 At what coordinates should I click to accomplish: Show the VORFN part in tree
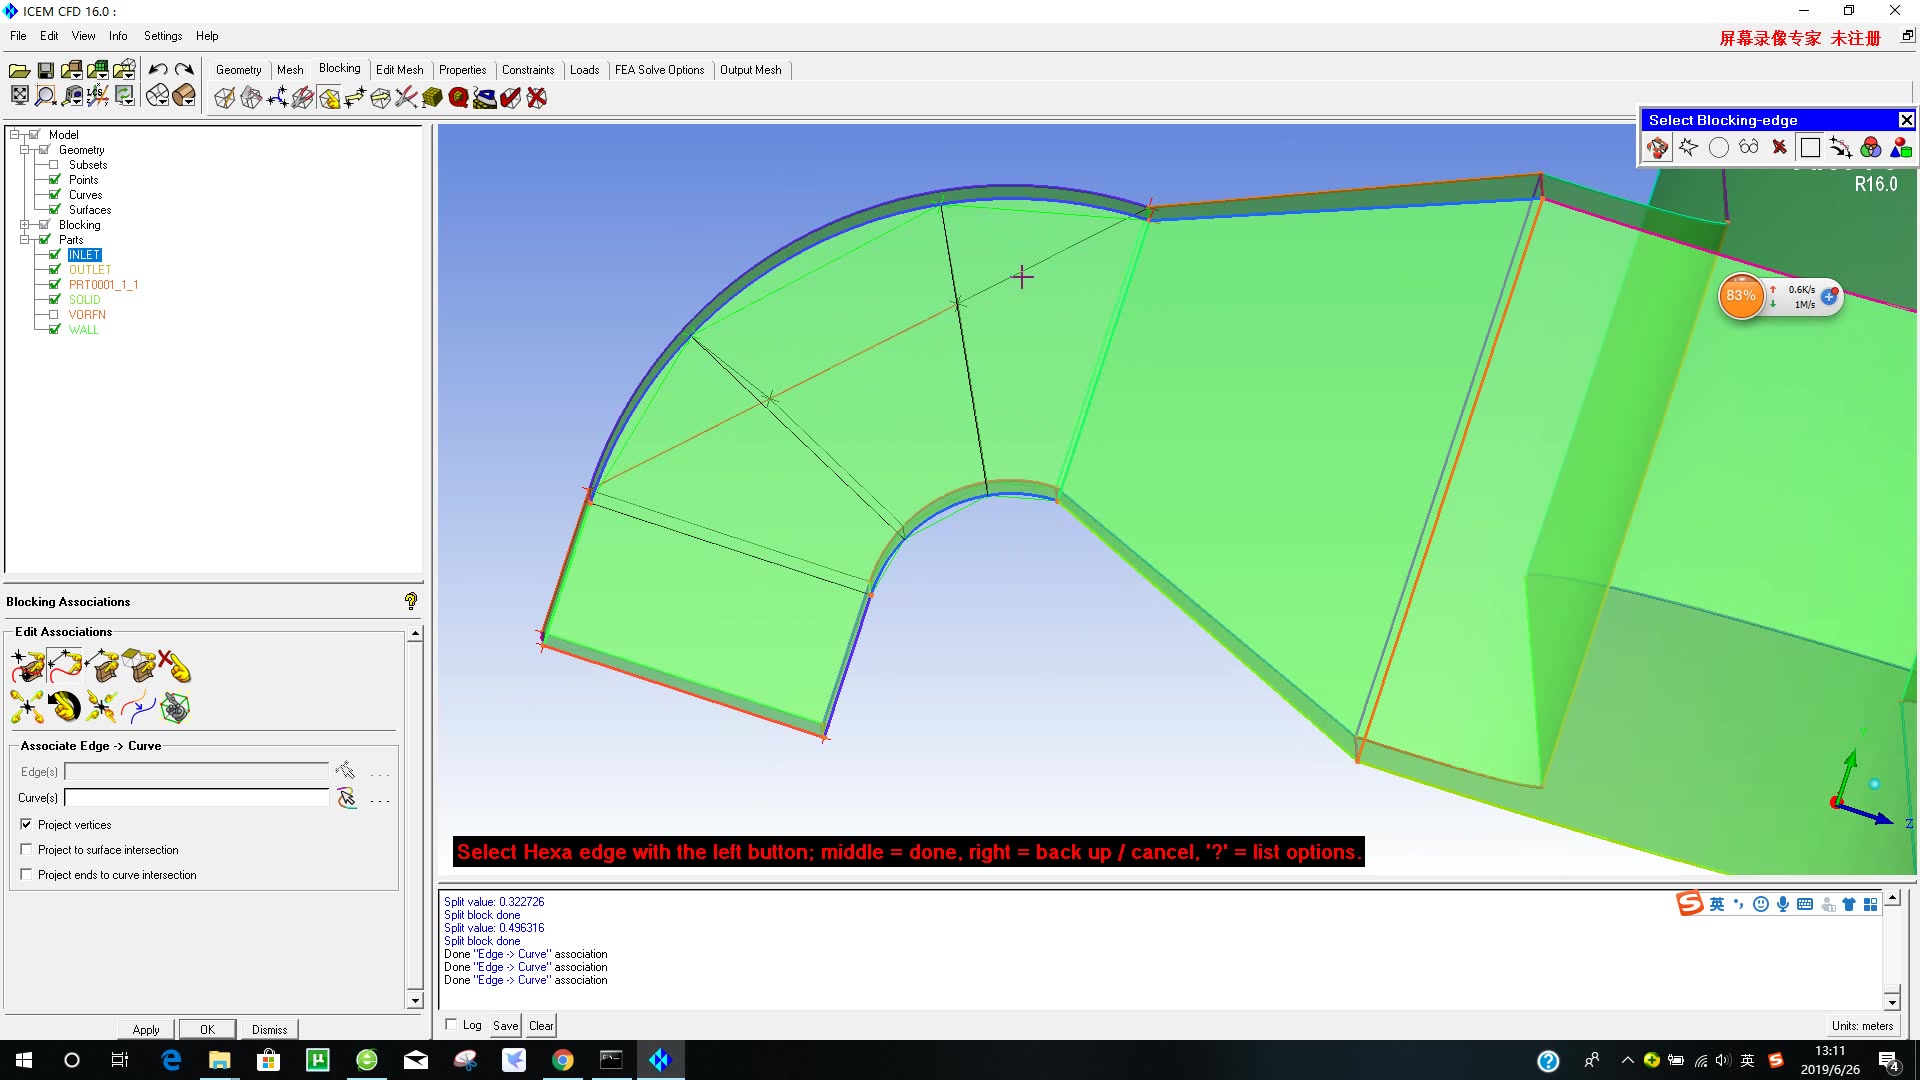pyautogui.click(x=54, y=314)
